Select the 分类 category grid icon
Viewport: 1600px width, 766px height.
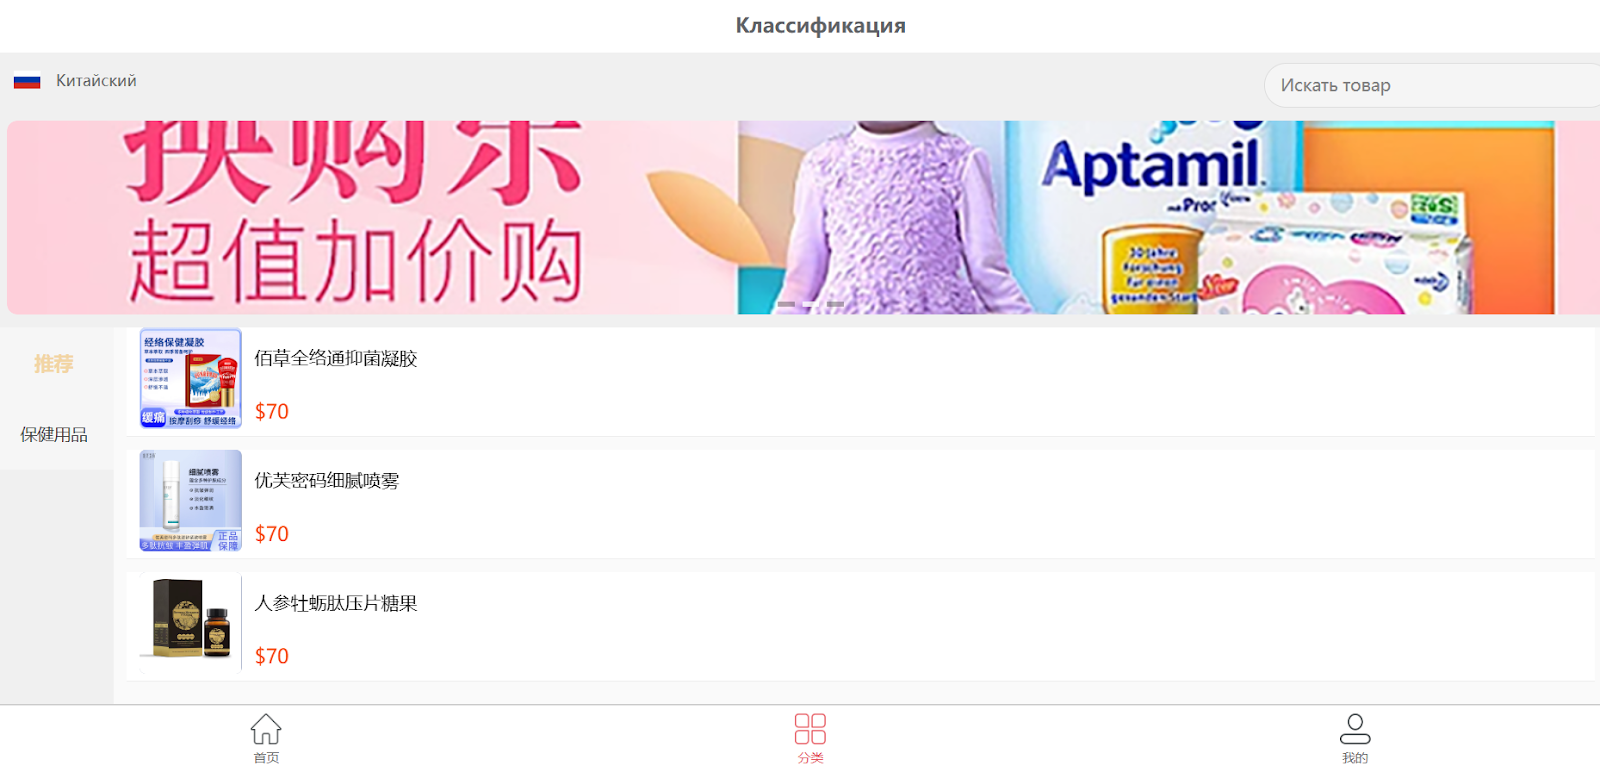pyautogui.click(x=810, y=729)
